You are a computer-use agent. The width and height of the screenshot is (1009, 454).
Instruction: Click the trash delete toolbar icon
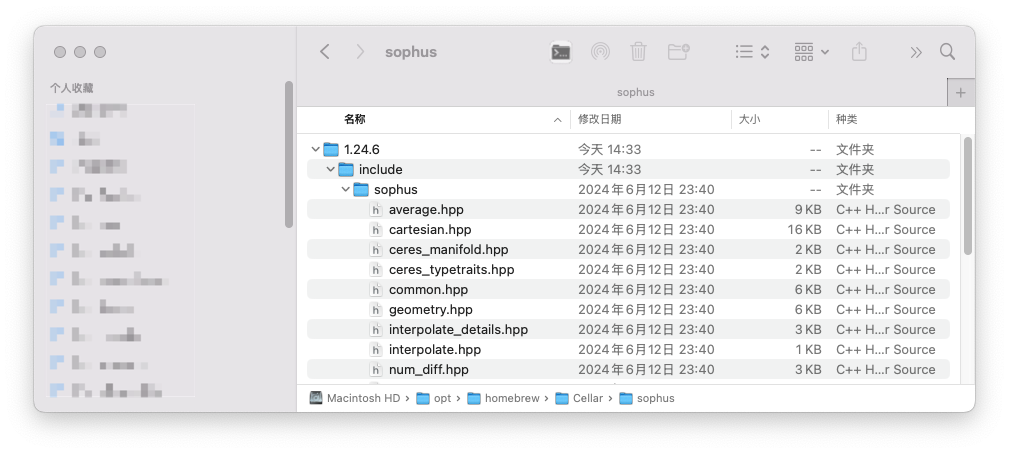pyautogui.click(x=638, y=52)
